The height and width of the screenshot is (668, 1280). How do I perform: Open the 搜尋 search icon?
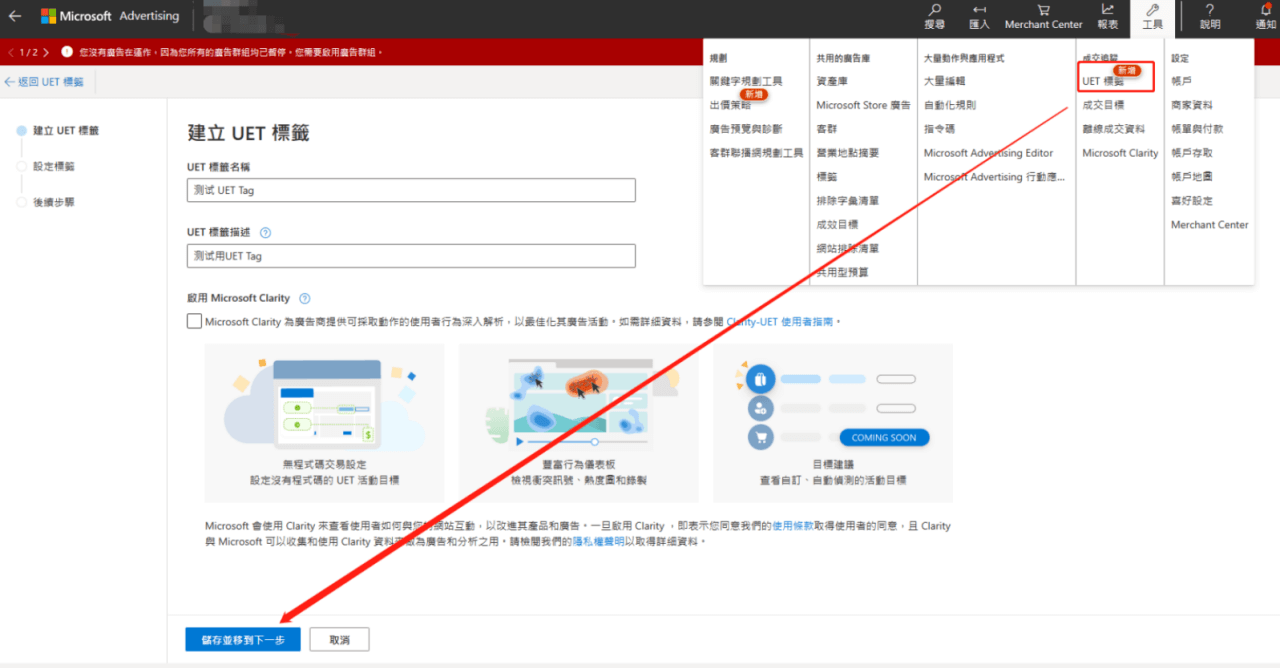pyautogui.click(x=935, y=17)
